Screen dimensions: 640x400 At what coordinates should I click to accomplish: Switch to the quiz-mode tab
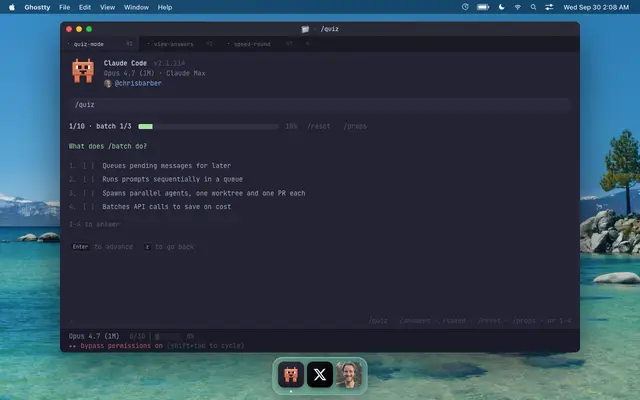(x=100, y=44)
